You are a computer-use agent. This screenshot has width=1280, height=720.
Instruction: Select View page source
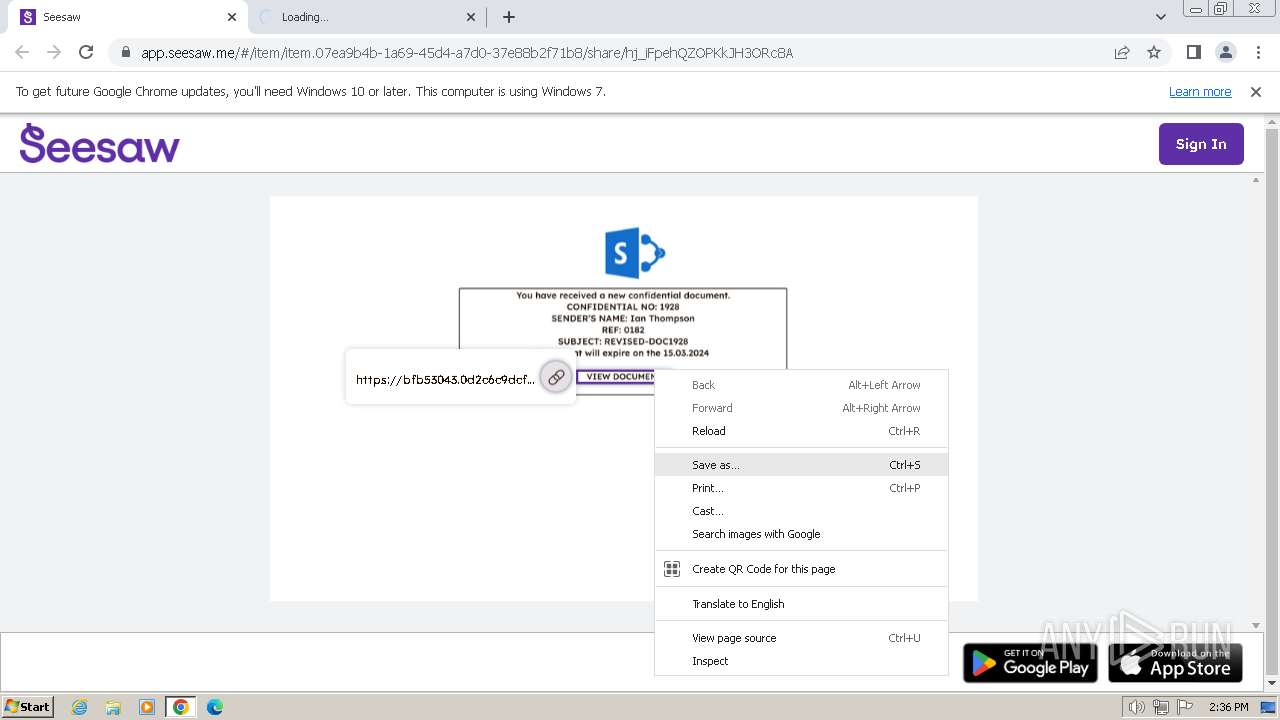pos(801,638)
